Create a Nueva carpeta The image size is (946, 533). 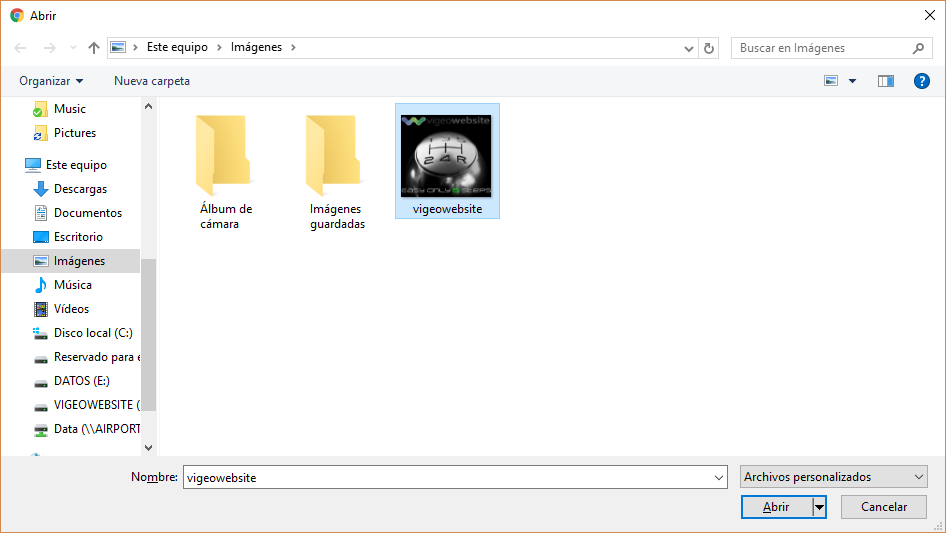pos(151,81)
